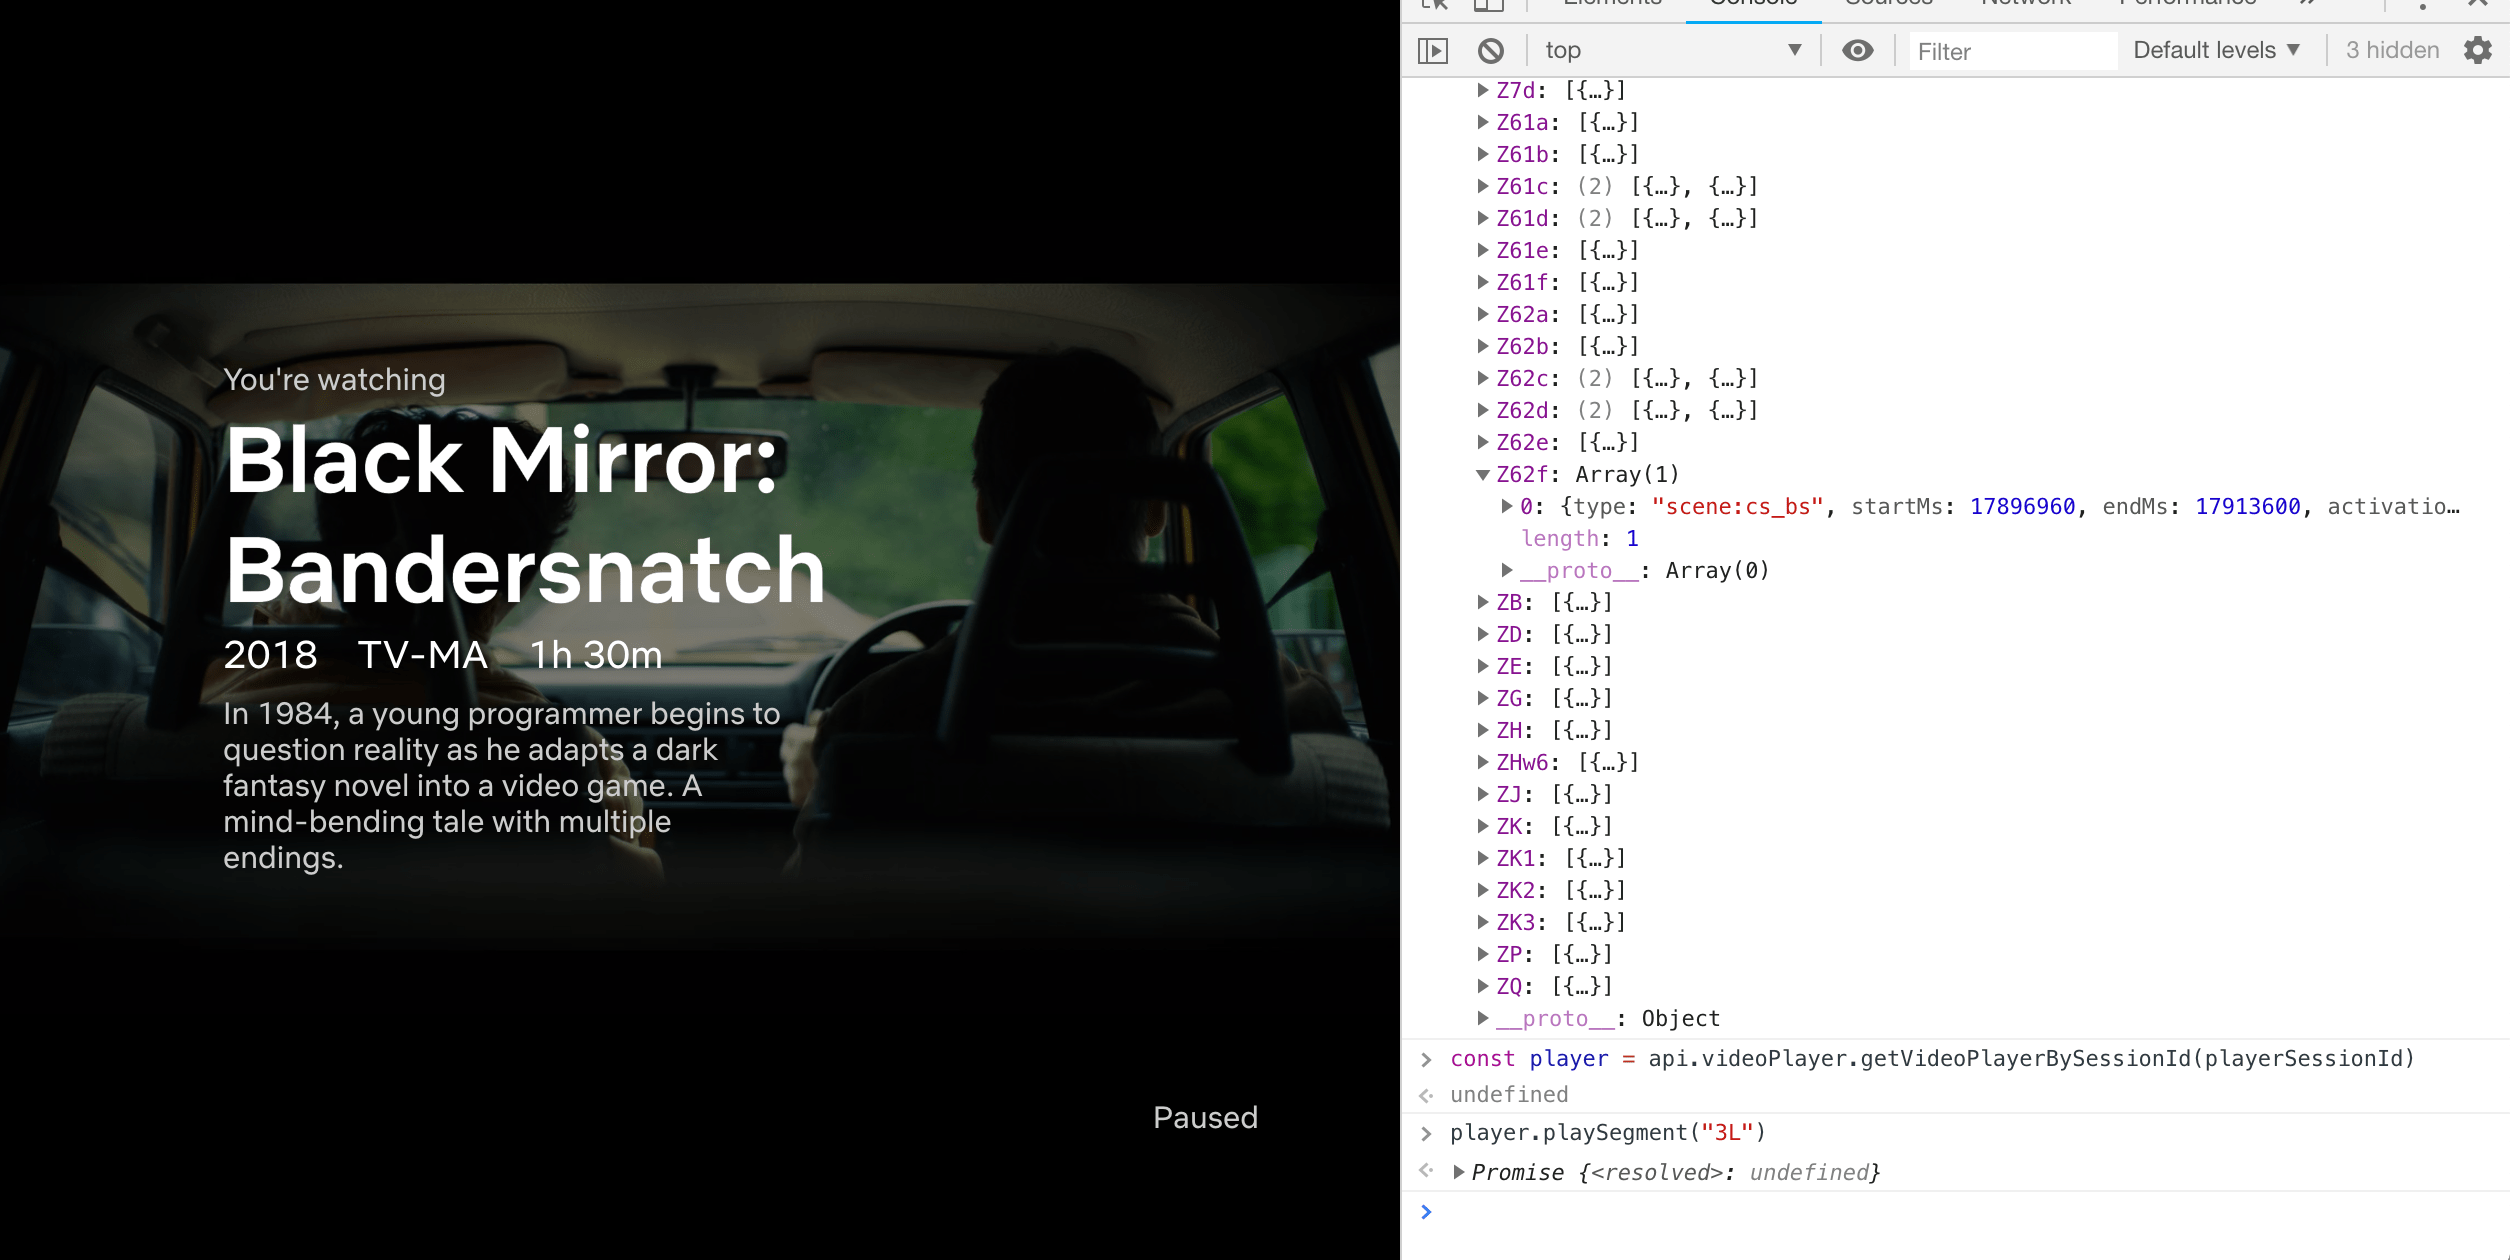The width and height of the screenshot is (2510, 1260).
Task: Expand the ZG array entry
Action: tap(1483, 698)
